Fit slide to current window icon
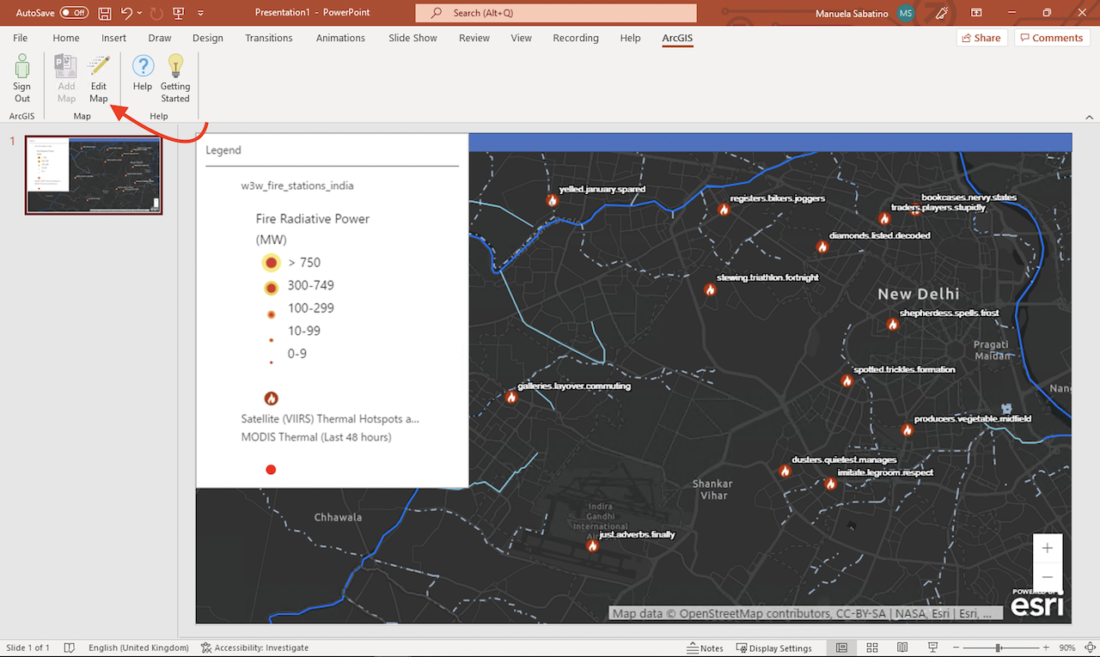This screenshot has width=1100, height=657. point(1089,648)
